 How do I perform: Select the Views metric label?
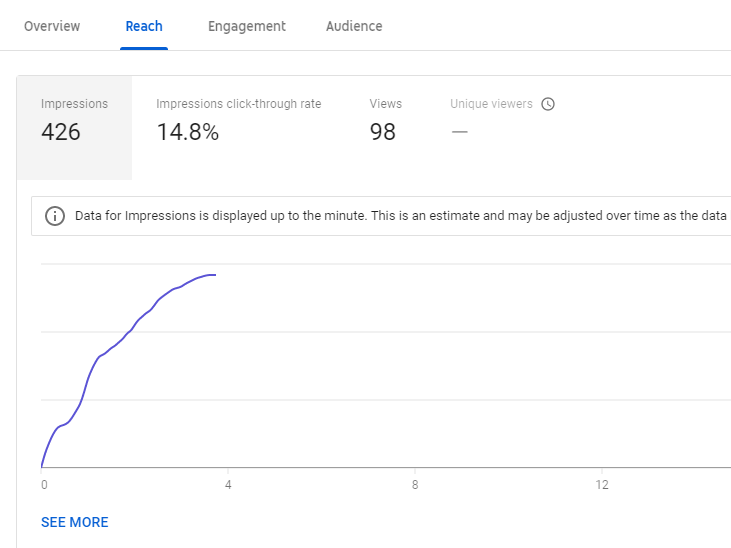385,104
